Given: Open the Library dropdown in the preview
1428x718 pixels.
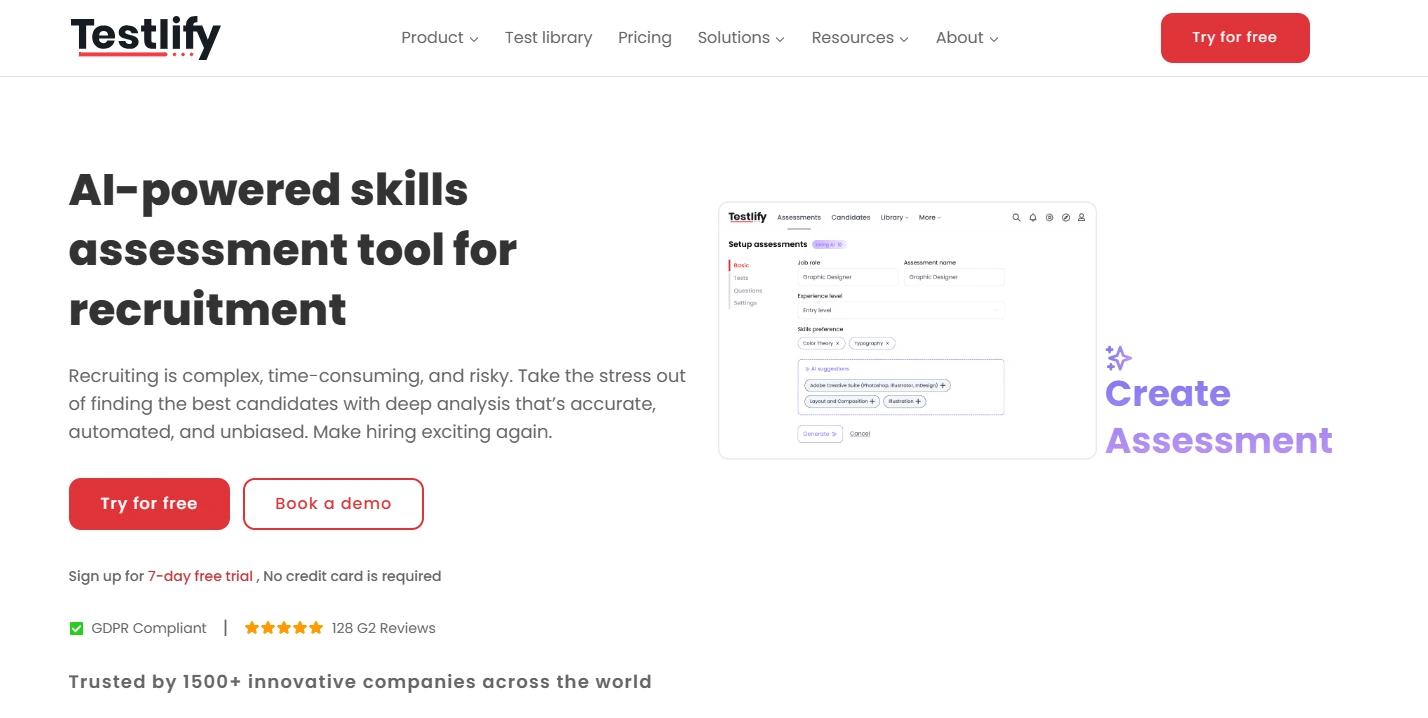Looking at the screenshot, I should click(x=894, y=217).
